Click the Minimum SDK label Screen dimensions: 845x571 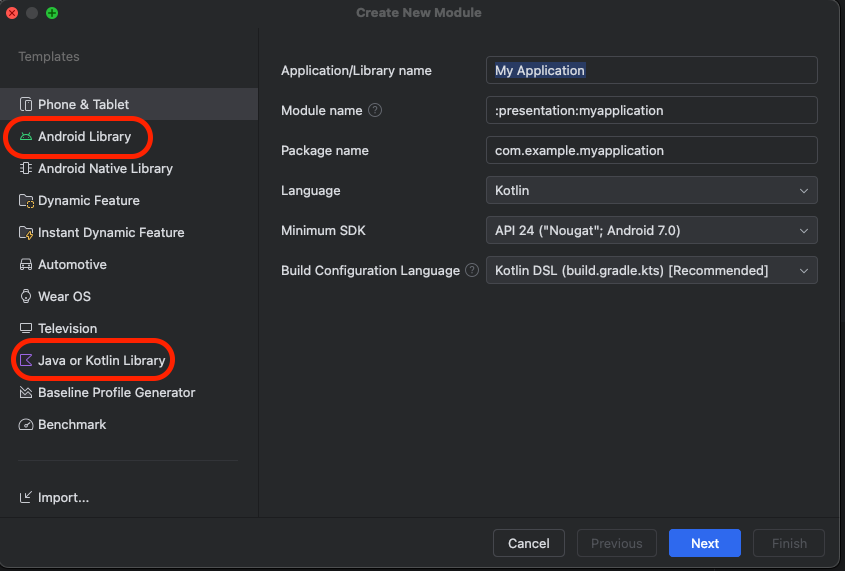[x=323, y=231]
